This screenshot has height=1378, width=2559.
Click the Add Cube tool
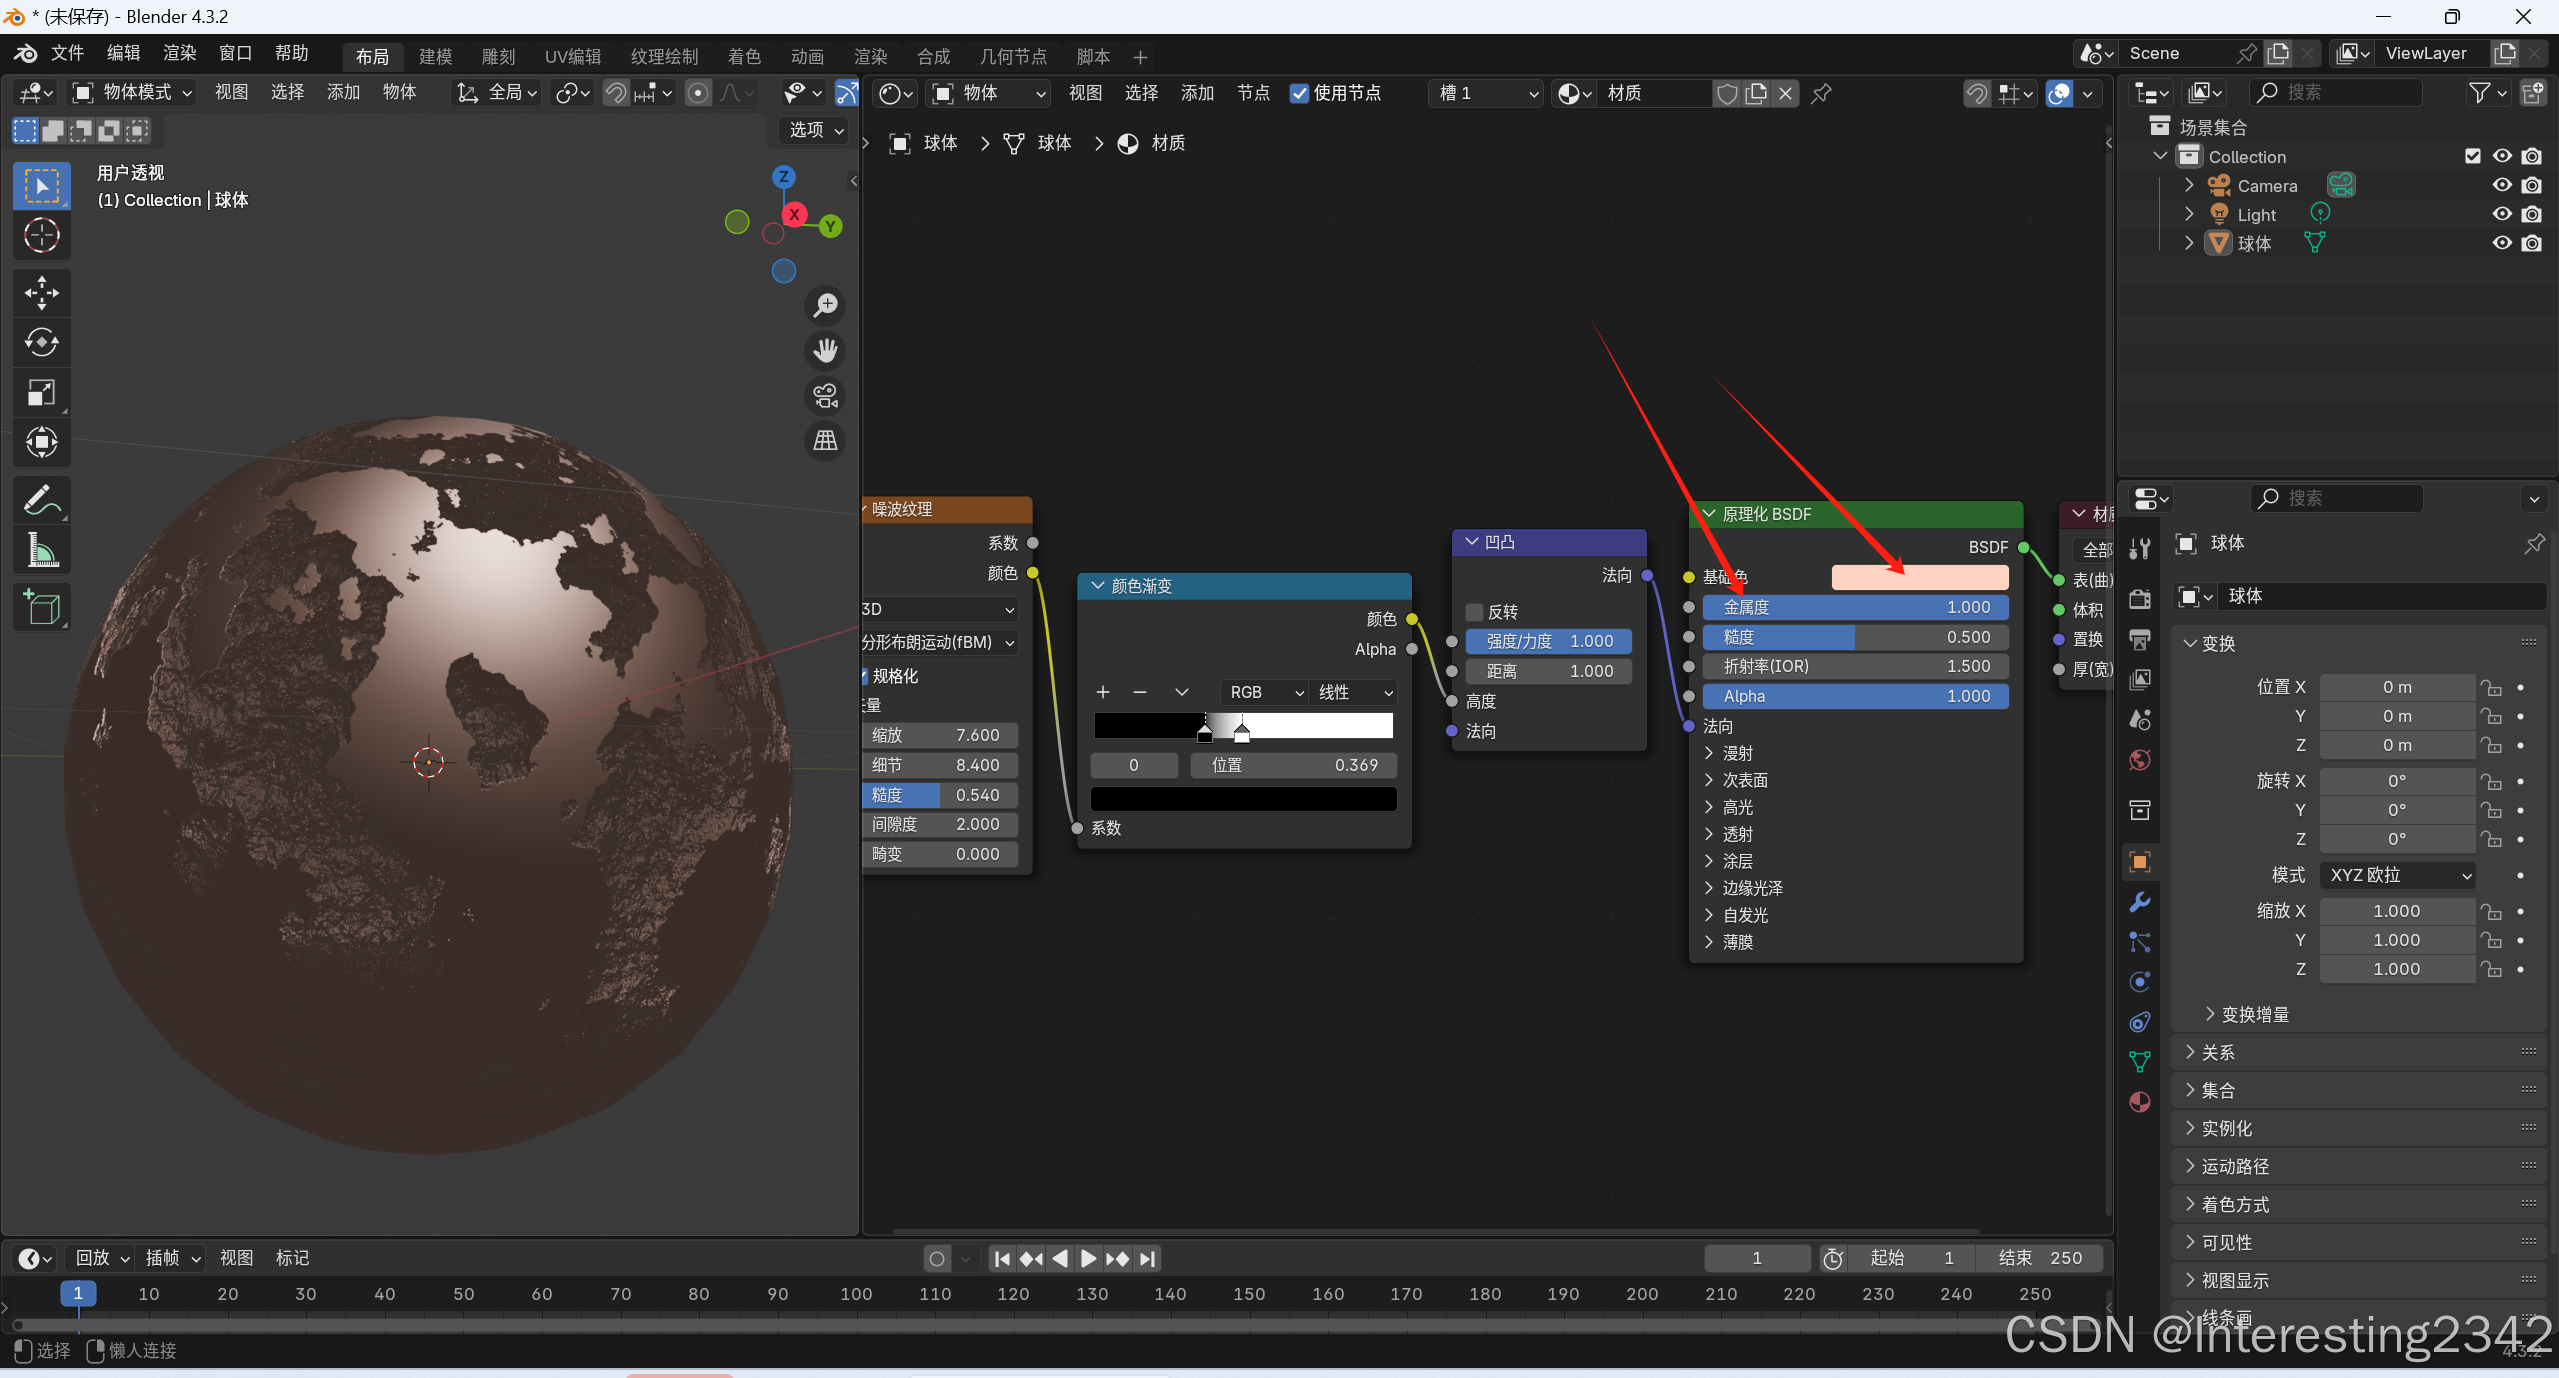(x=41, y=607)
